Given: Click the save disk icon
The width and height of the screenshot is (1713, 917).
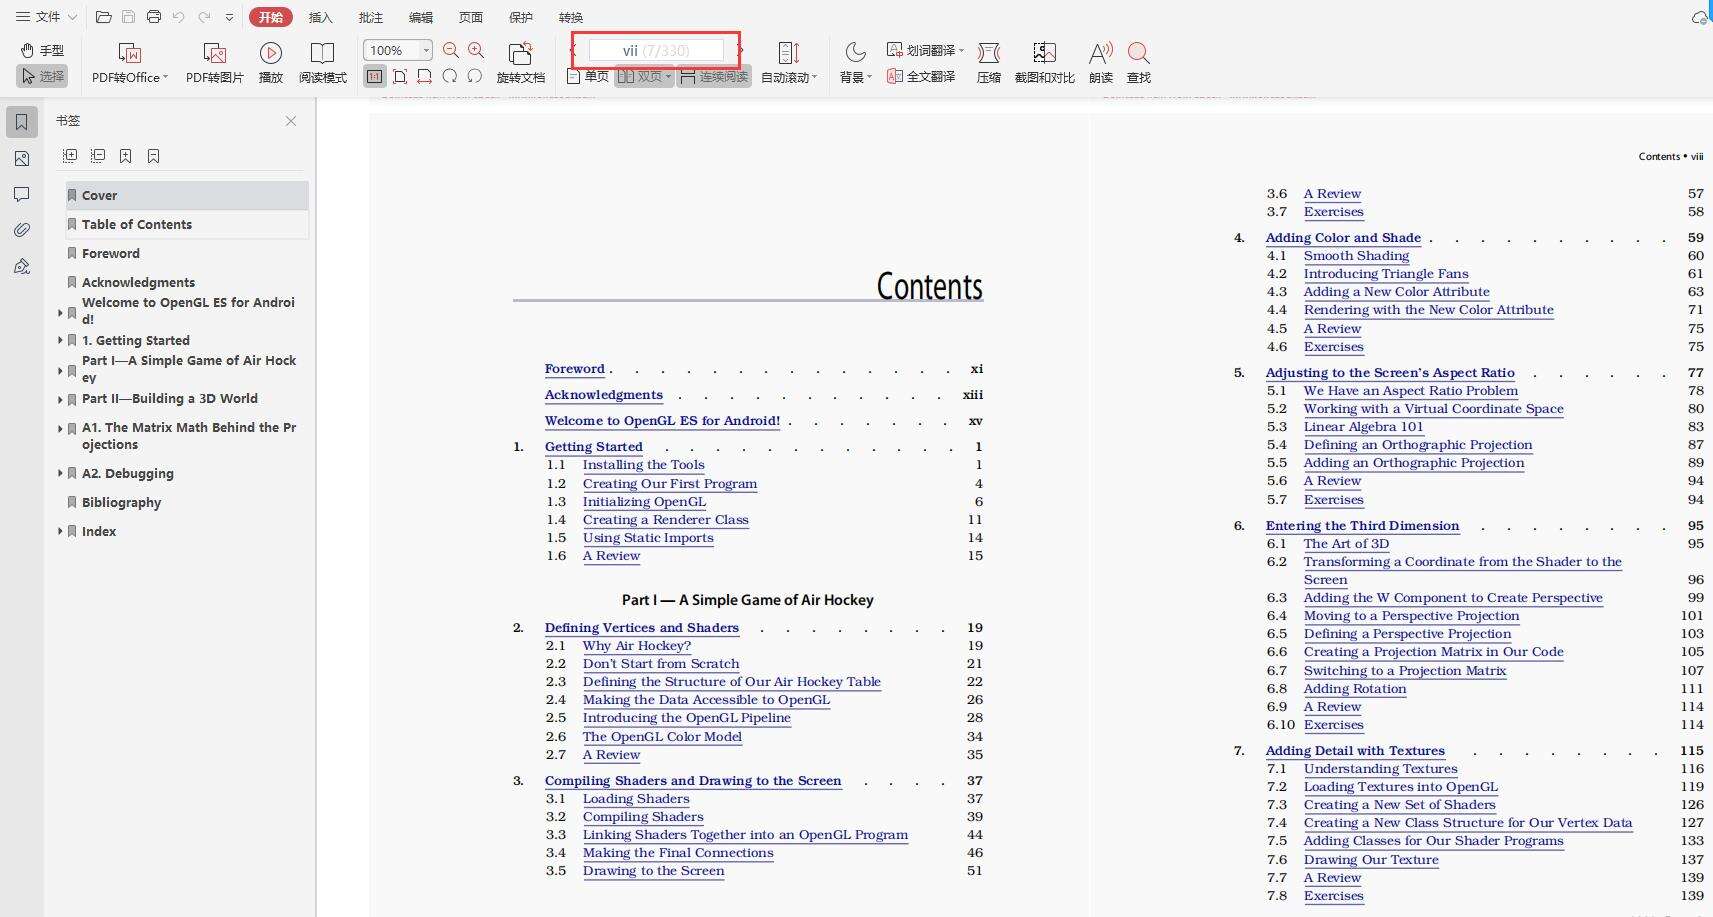Looking at the screenshot, I should coord(128,17).
